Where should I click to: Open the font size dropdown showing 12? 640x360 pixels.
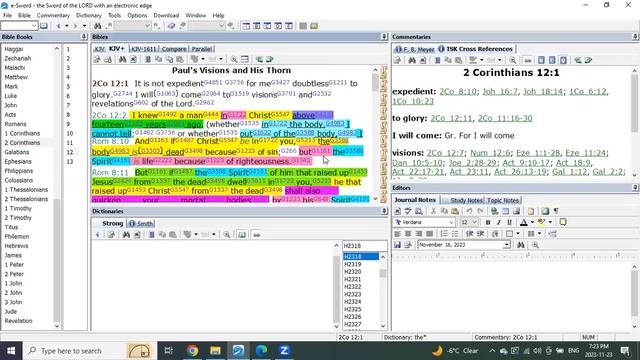474,222
